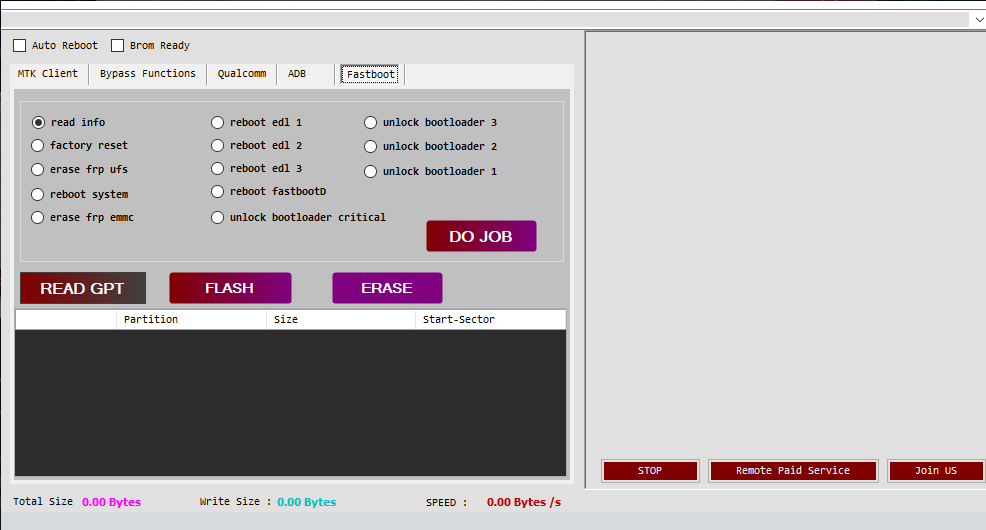Click the red STOP button
This screenshot has width=986, height=530.
pos(650,471)
